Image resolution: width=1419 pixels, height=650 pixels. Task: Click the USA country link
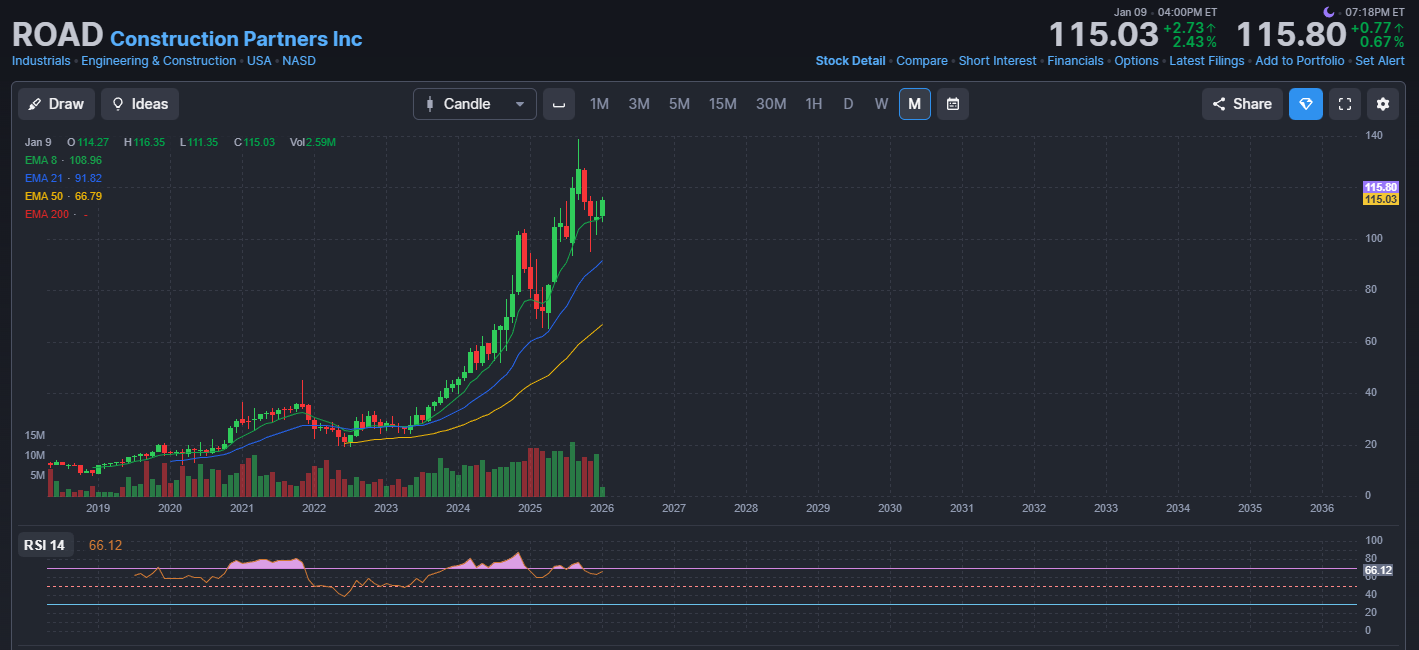[259, 61]
